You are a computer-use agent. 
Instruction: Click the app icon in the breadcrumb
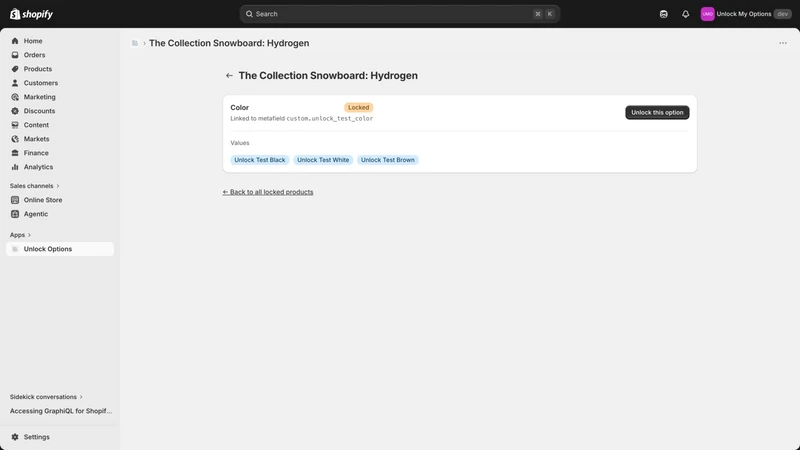coord(135,43)
